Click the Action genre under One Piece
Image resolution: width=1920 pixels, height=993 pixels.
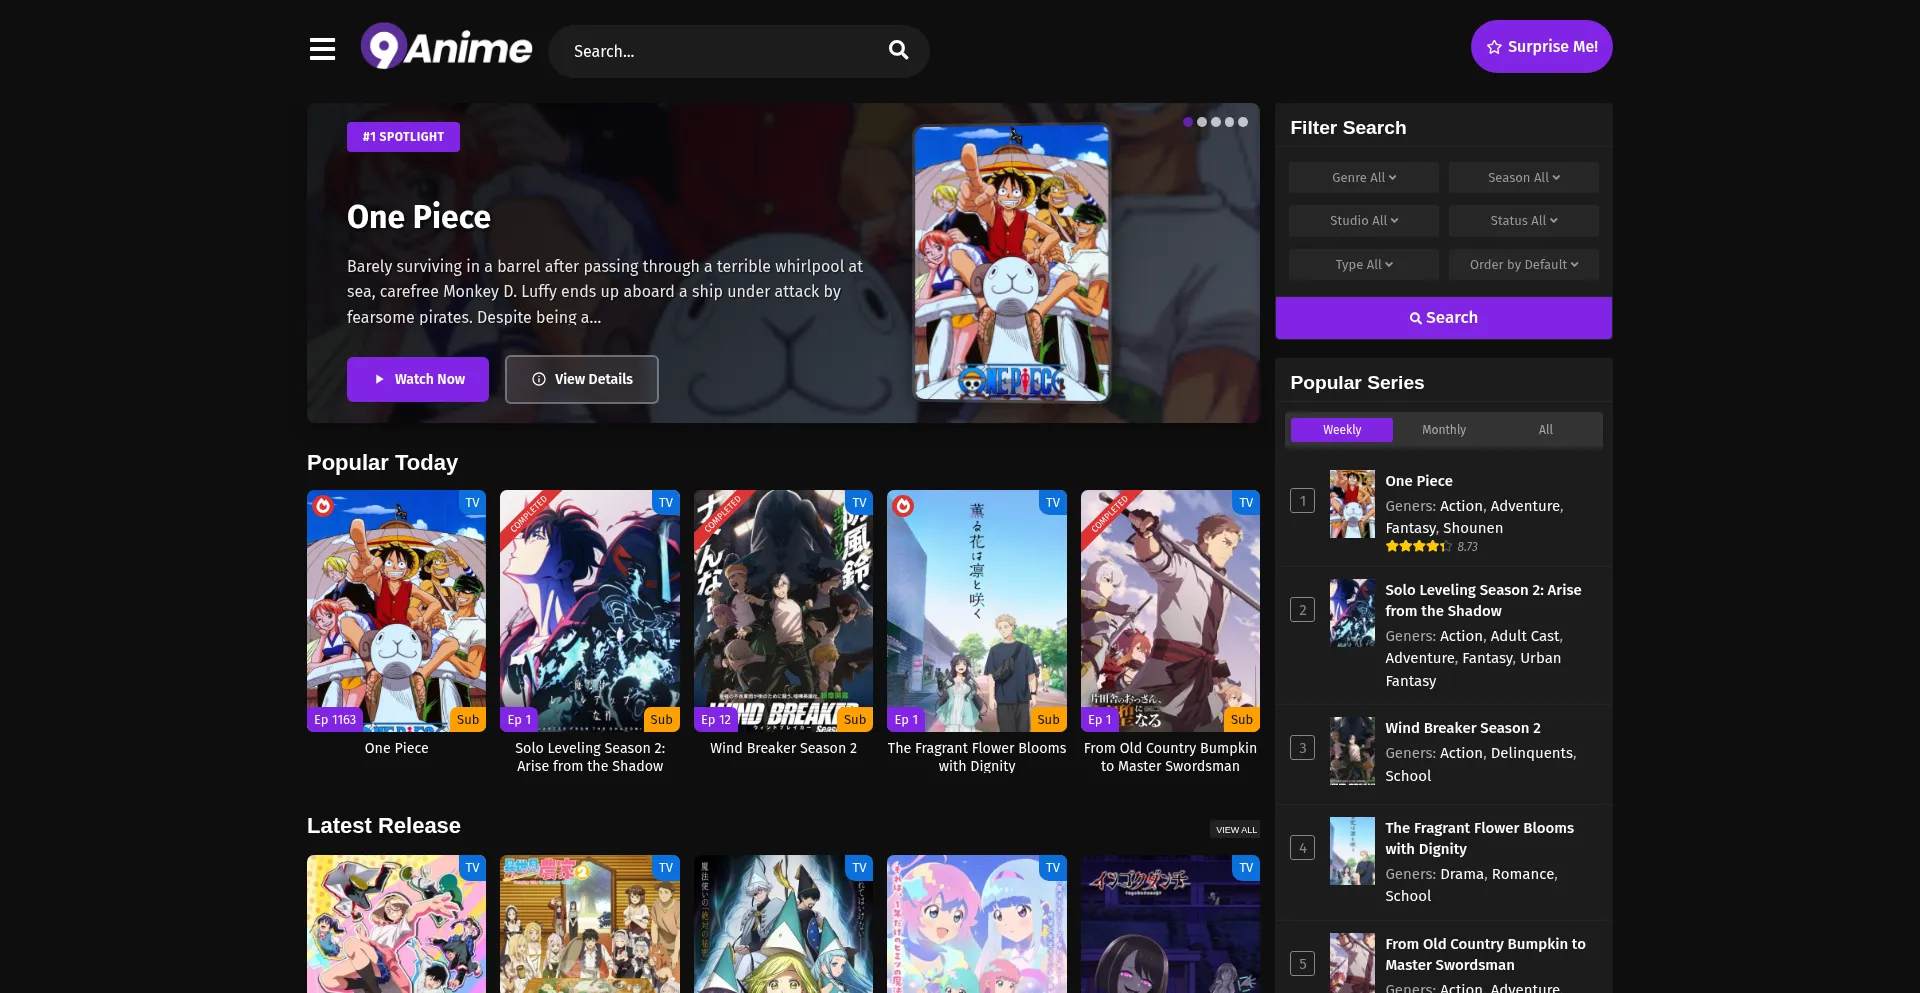(x=1461, y=506)
